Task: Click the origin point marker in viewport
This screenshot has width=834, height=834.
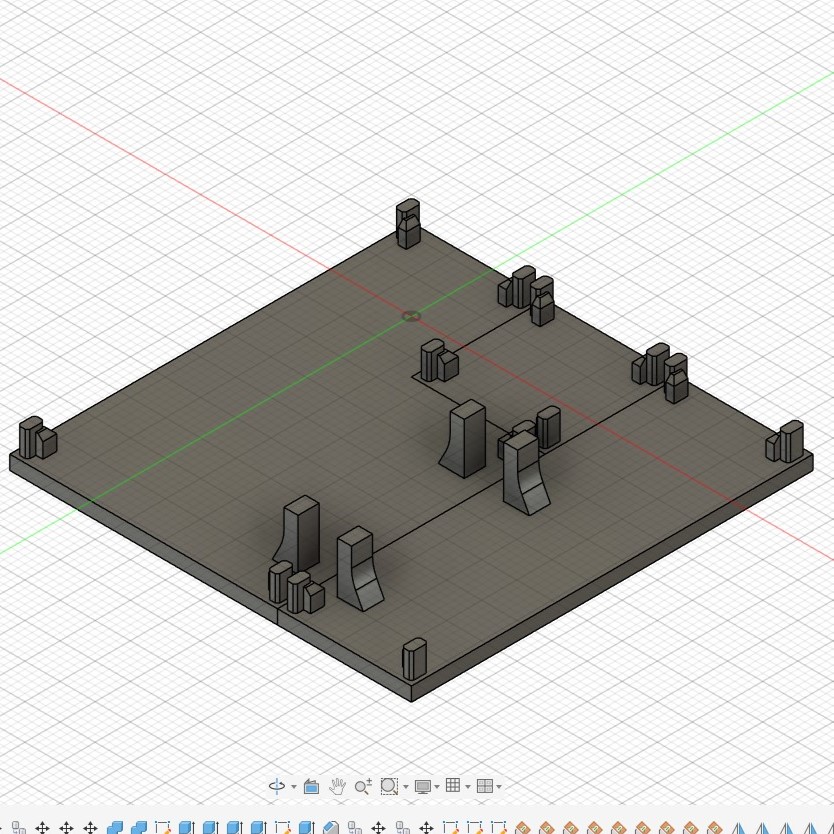Action: [x=411, y=316]
